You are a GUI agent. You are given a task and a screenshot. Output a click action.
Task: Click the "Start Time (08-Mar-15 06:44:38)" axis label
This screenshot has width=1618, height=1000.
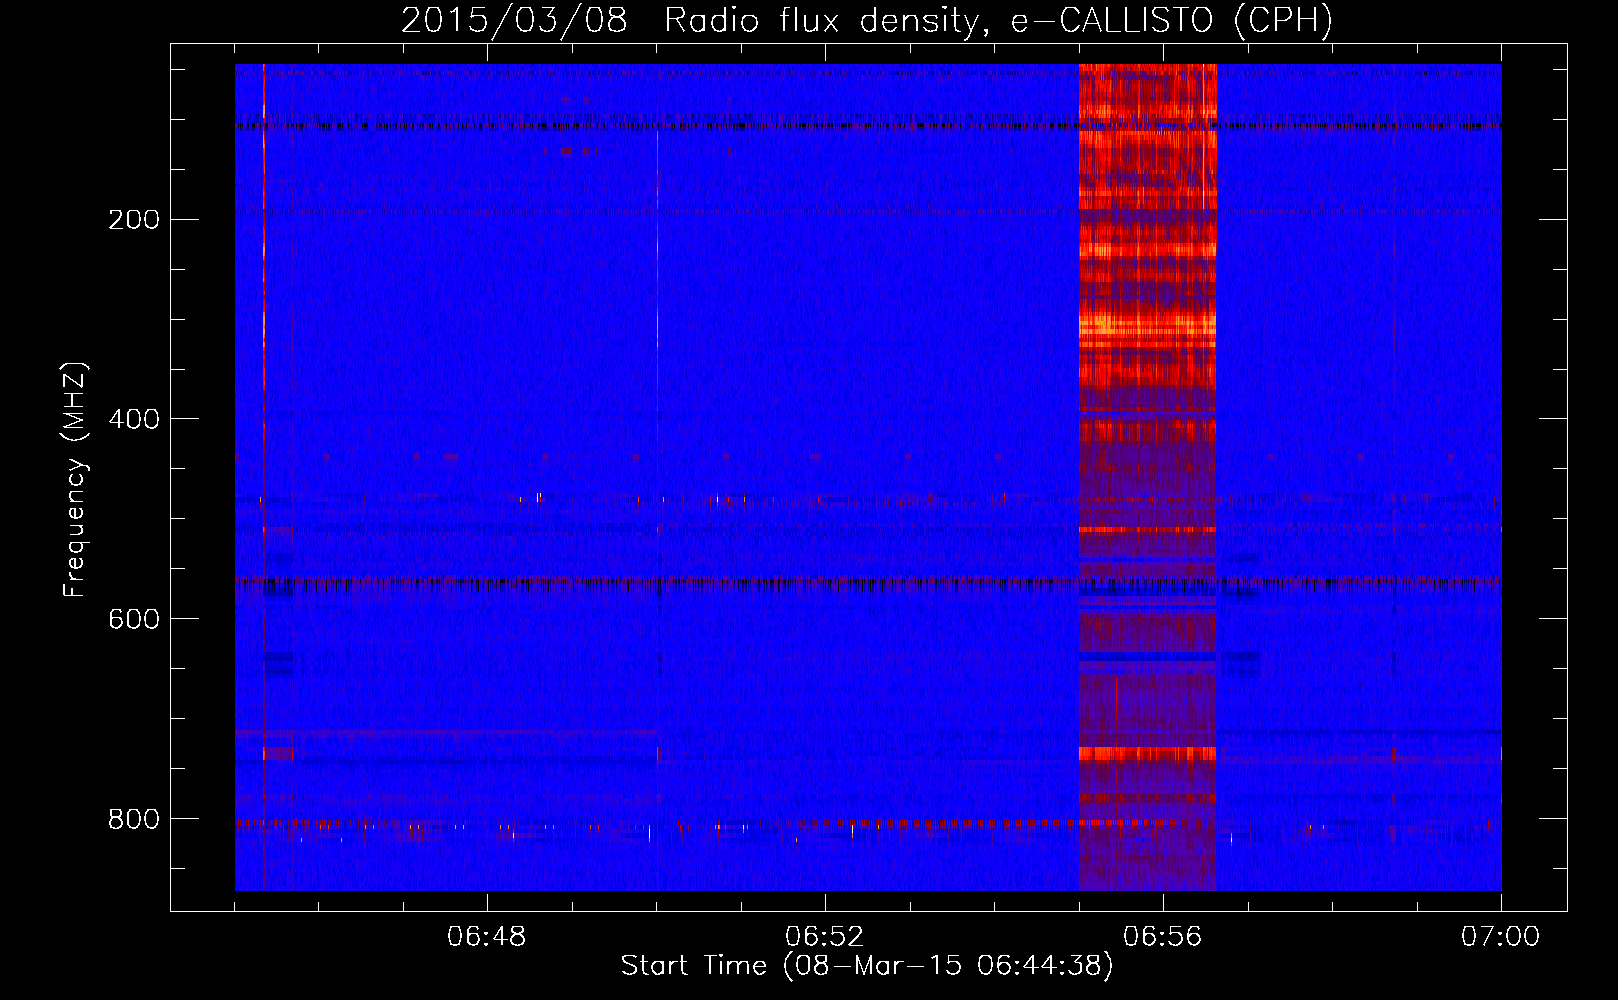point(867,966)
